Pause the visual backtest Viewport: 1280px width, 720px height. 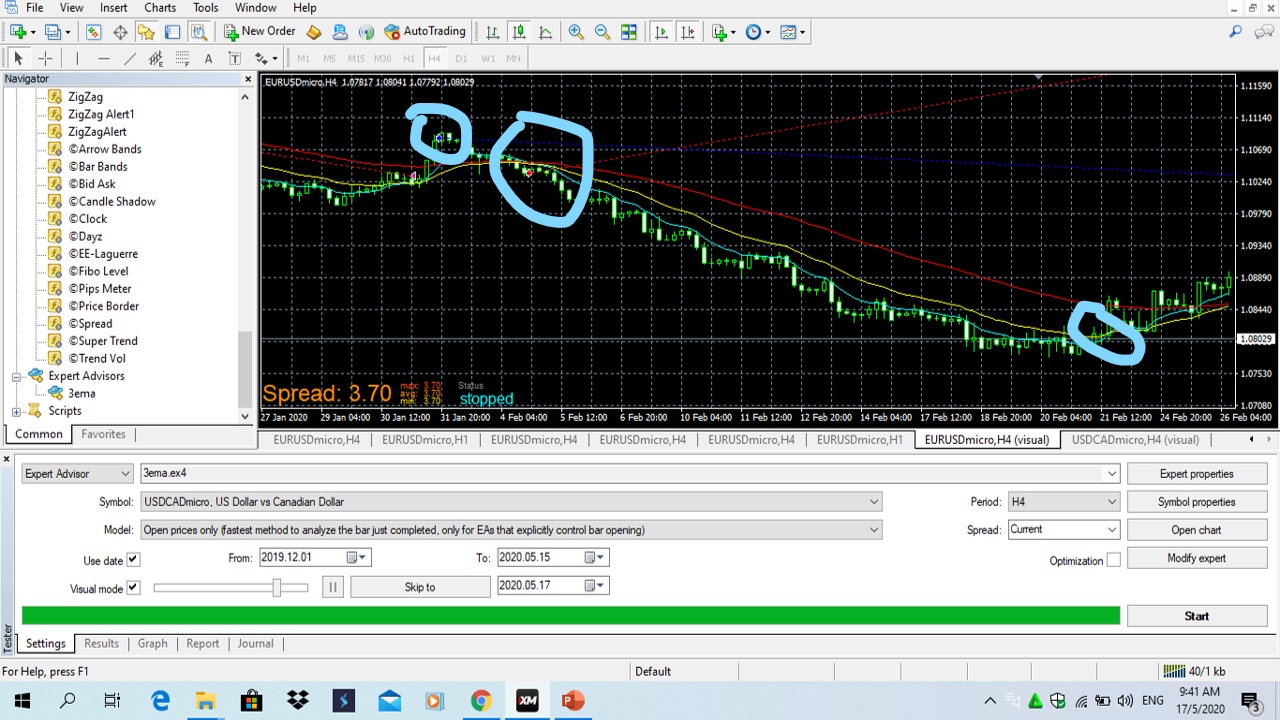pos(333,587)
